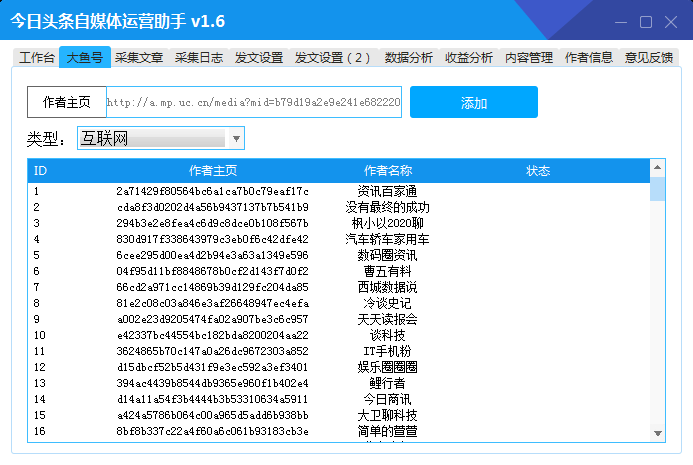The height and width of the screenshot is (465, 693).
Task: Minimize the application window
Action: tap(619, 21)
